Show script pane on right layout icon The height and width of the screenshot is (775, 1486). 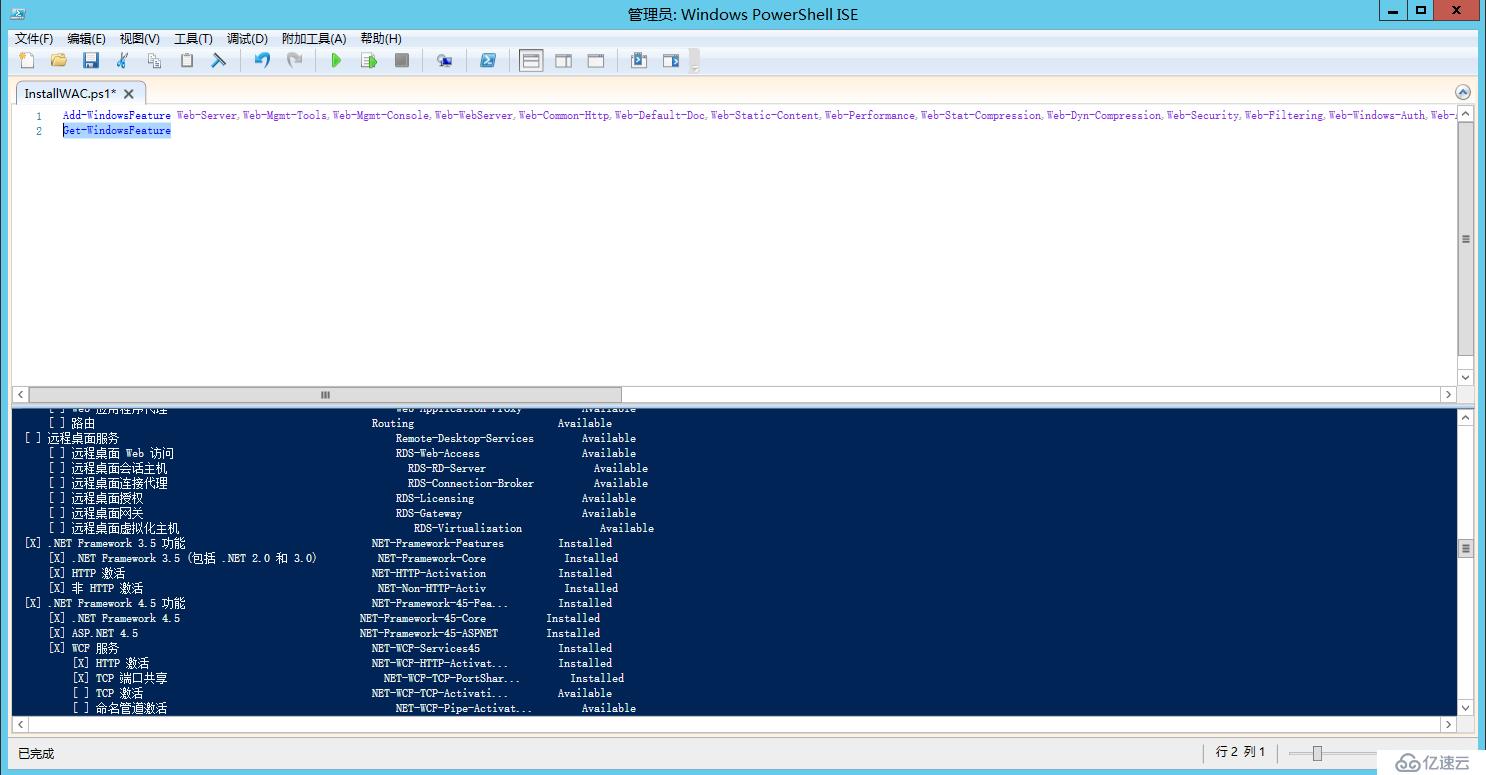(x=564, y=61)
